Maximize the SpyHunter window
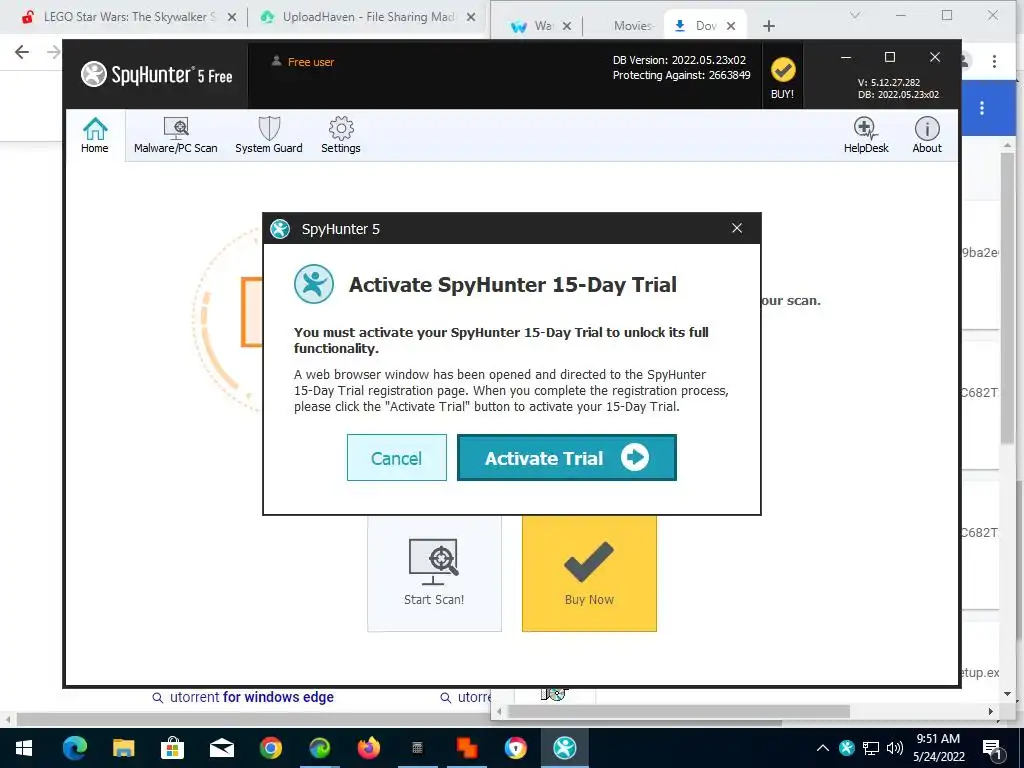The width and height of the screenshot is (1024, 768). click(889, 57)
